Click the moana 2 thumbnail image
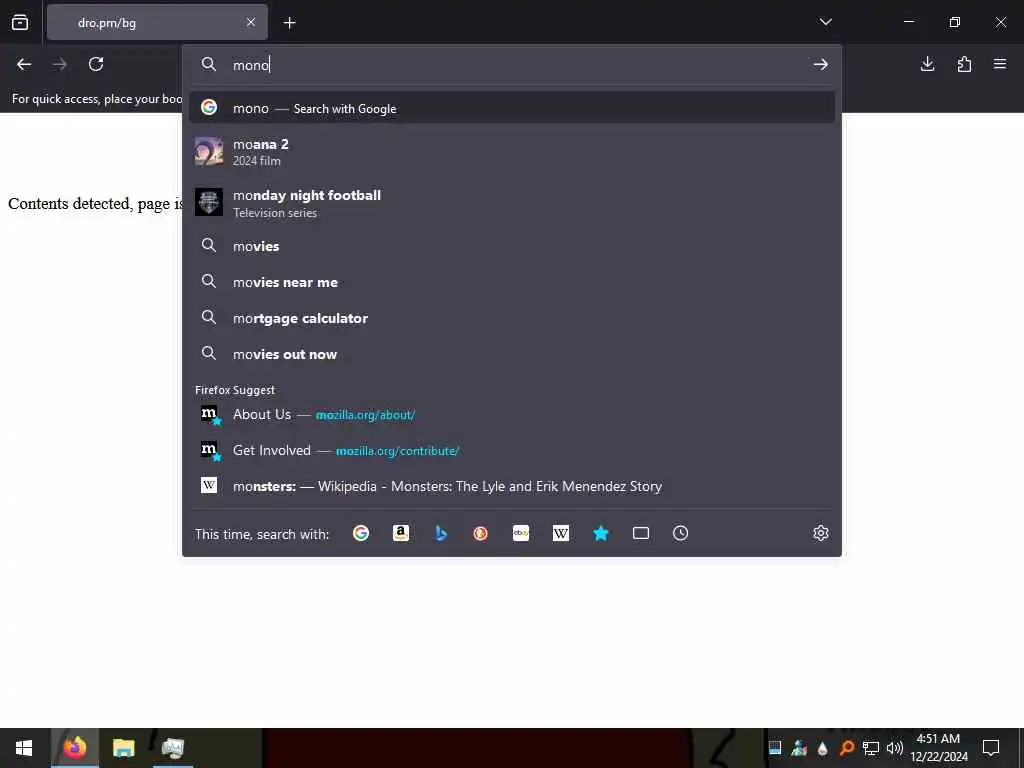 (x=209, y=152)
